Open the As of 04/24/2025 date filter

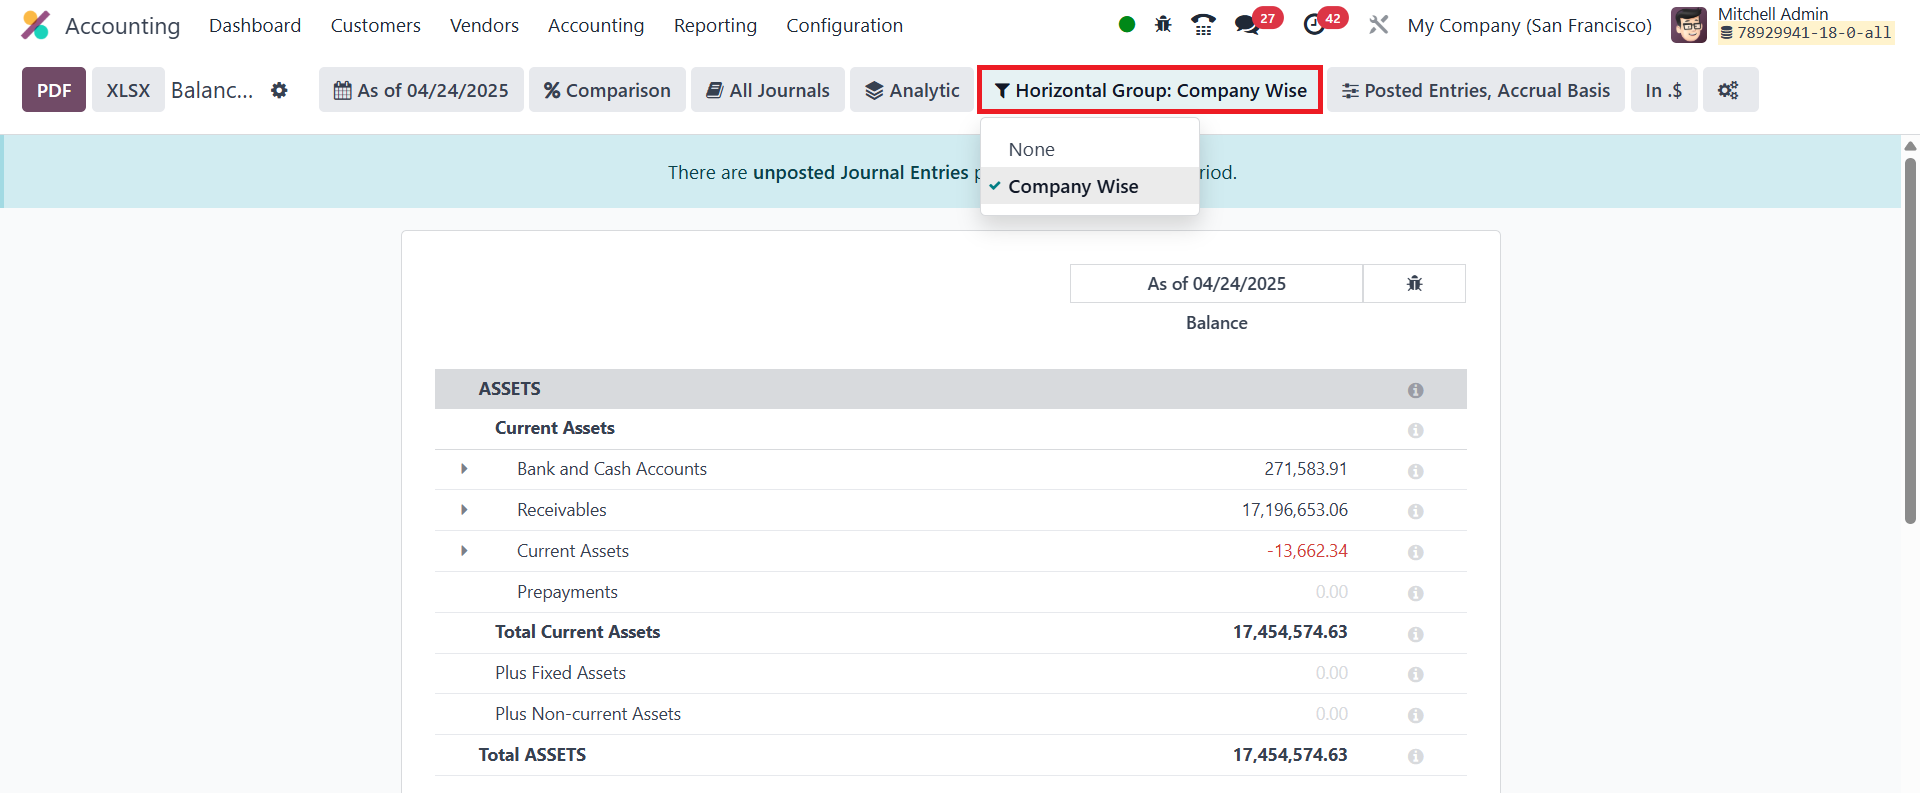tap(421, 90)
